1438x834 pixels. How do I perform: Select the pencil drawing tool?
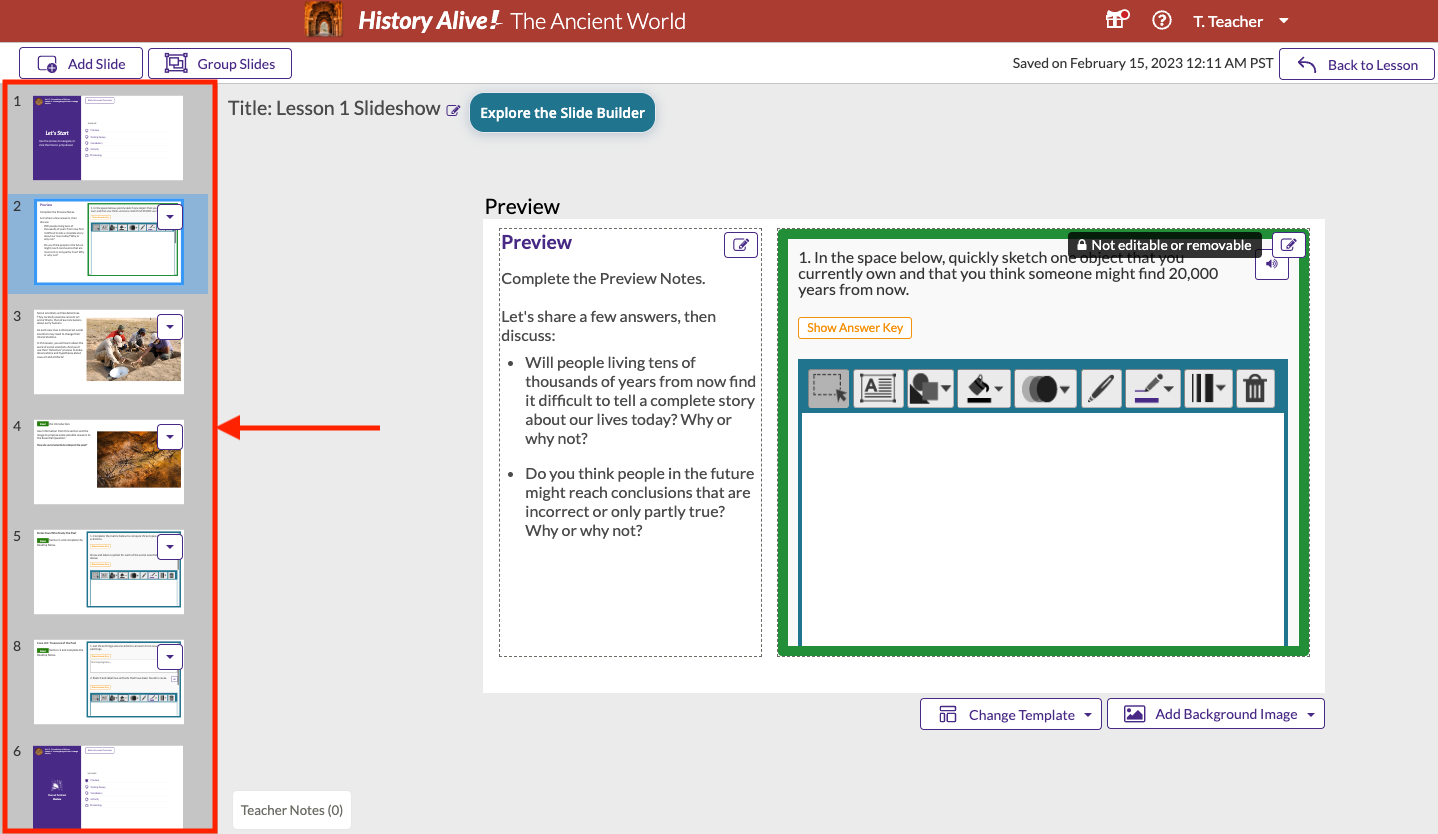1101,388
